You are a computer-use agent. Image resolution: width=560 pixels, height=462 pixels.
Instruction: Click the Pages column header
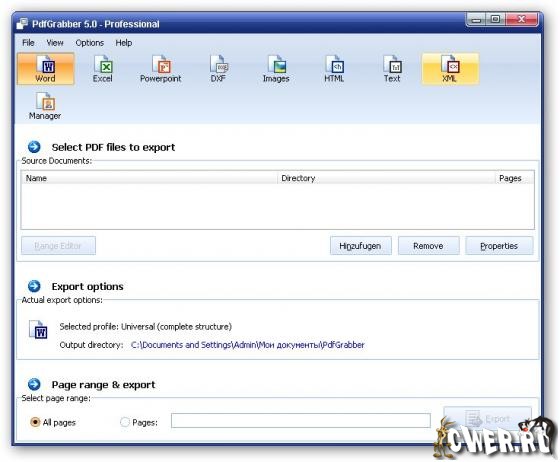(x=514, y=178)
